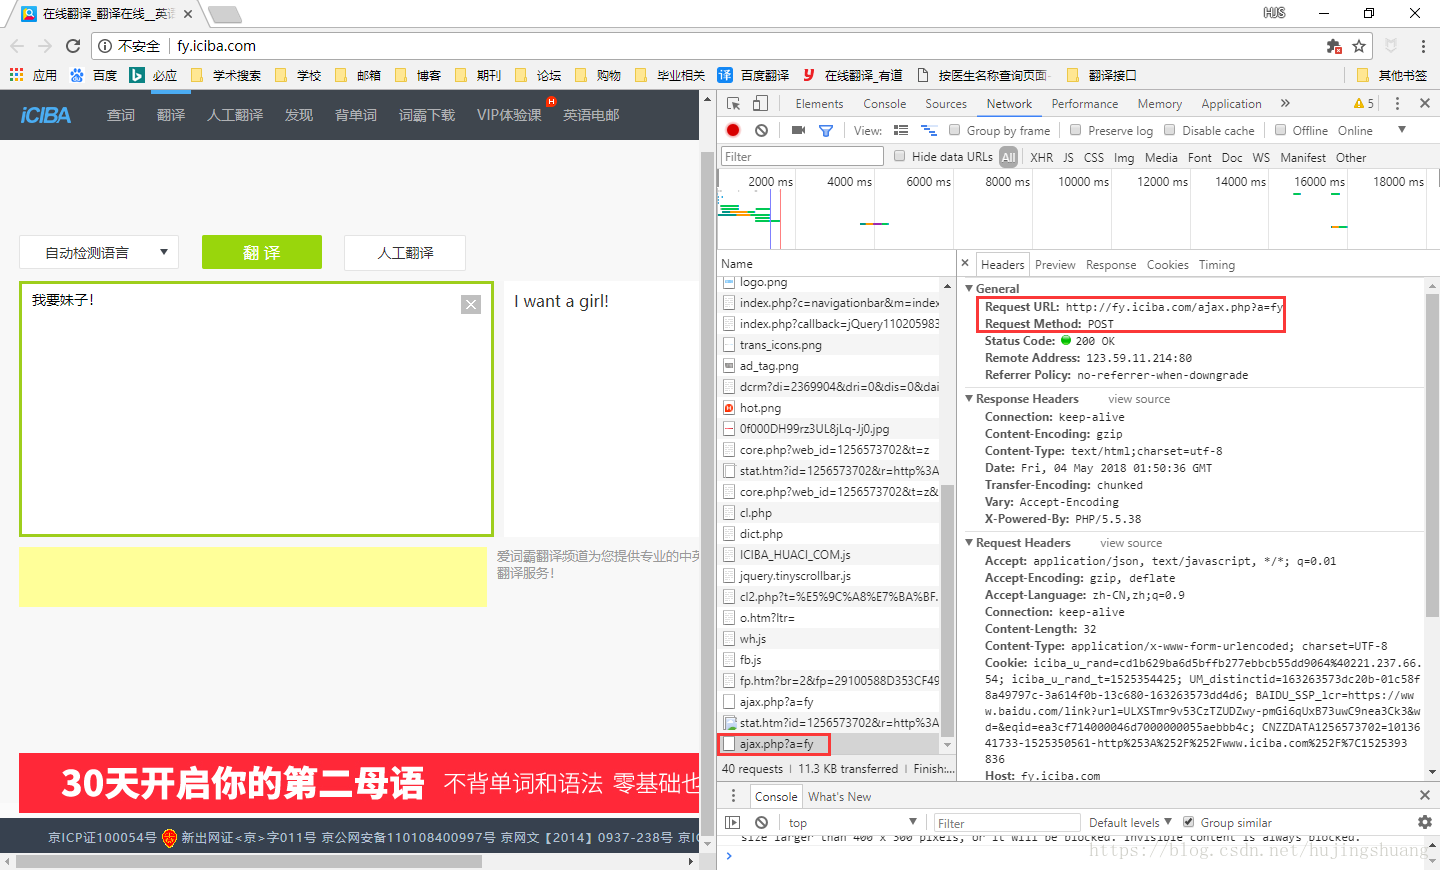Open the Cookies tab of request

click(1168, 265)
